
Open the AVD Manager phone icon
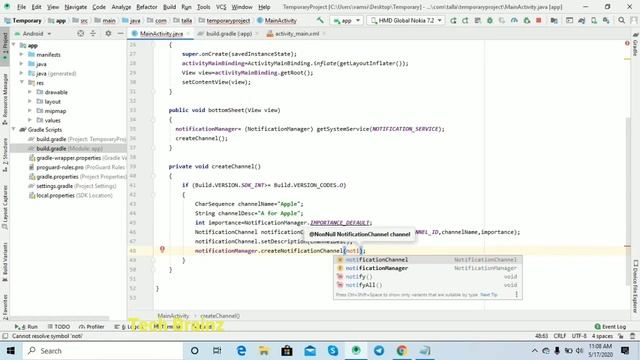[594, 20]
